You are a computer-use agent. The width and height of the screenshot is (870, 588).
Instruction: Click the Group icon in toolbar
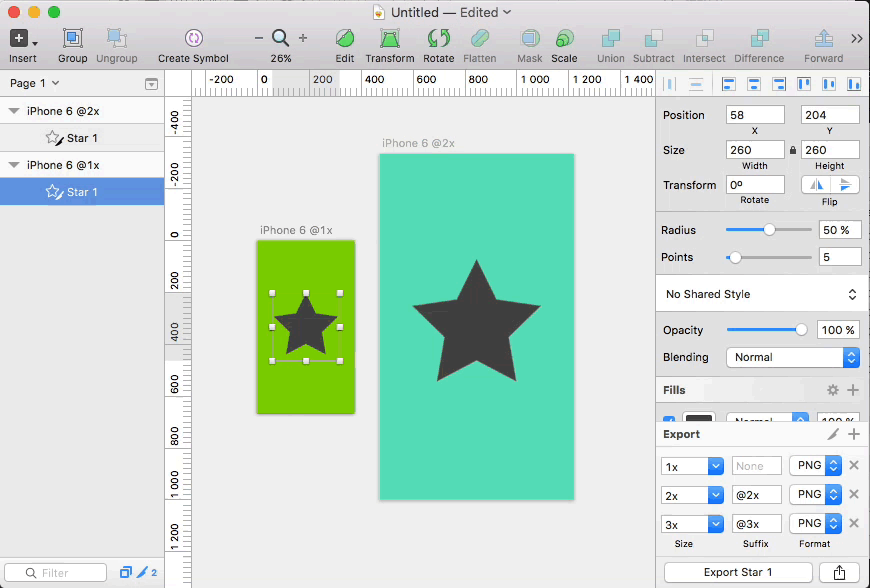72,39
